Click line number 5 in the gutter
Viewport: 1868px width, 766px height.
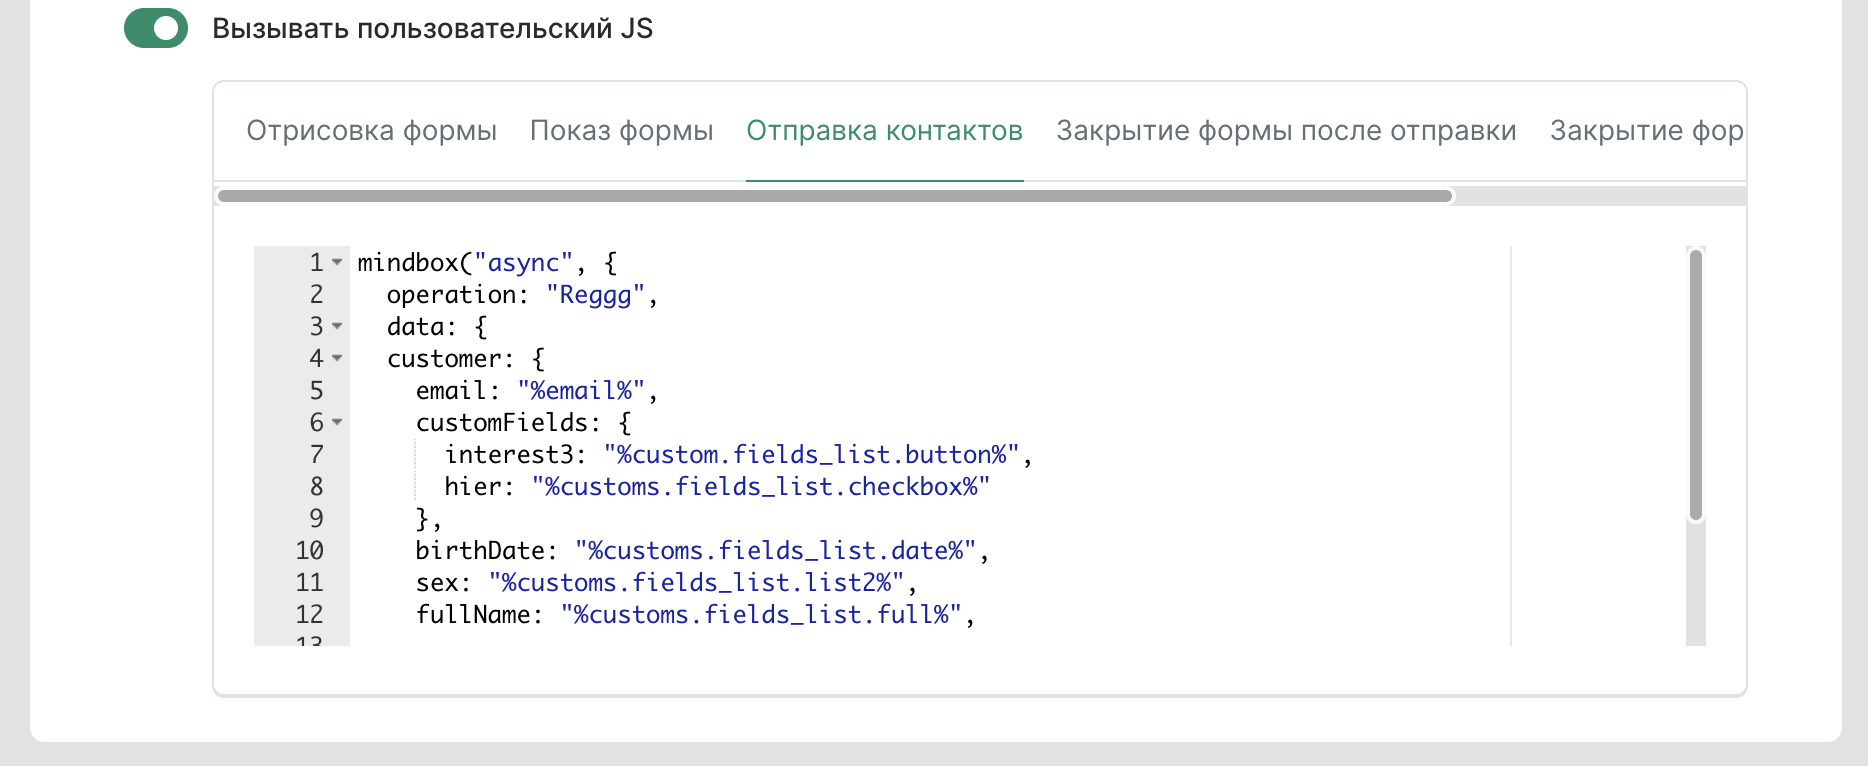(x=317, y=391)
